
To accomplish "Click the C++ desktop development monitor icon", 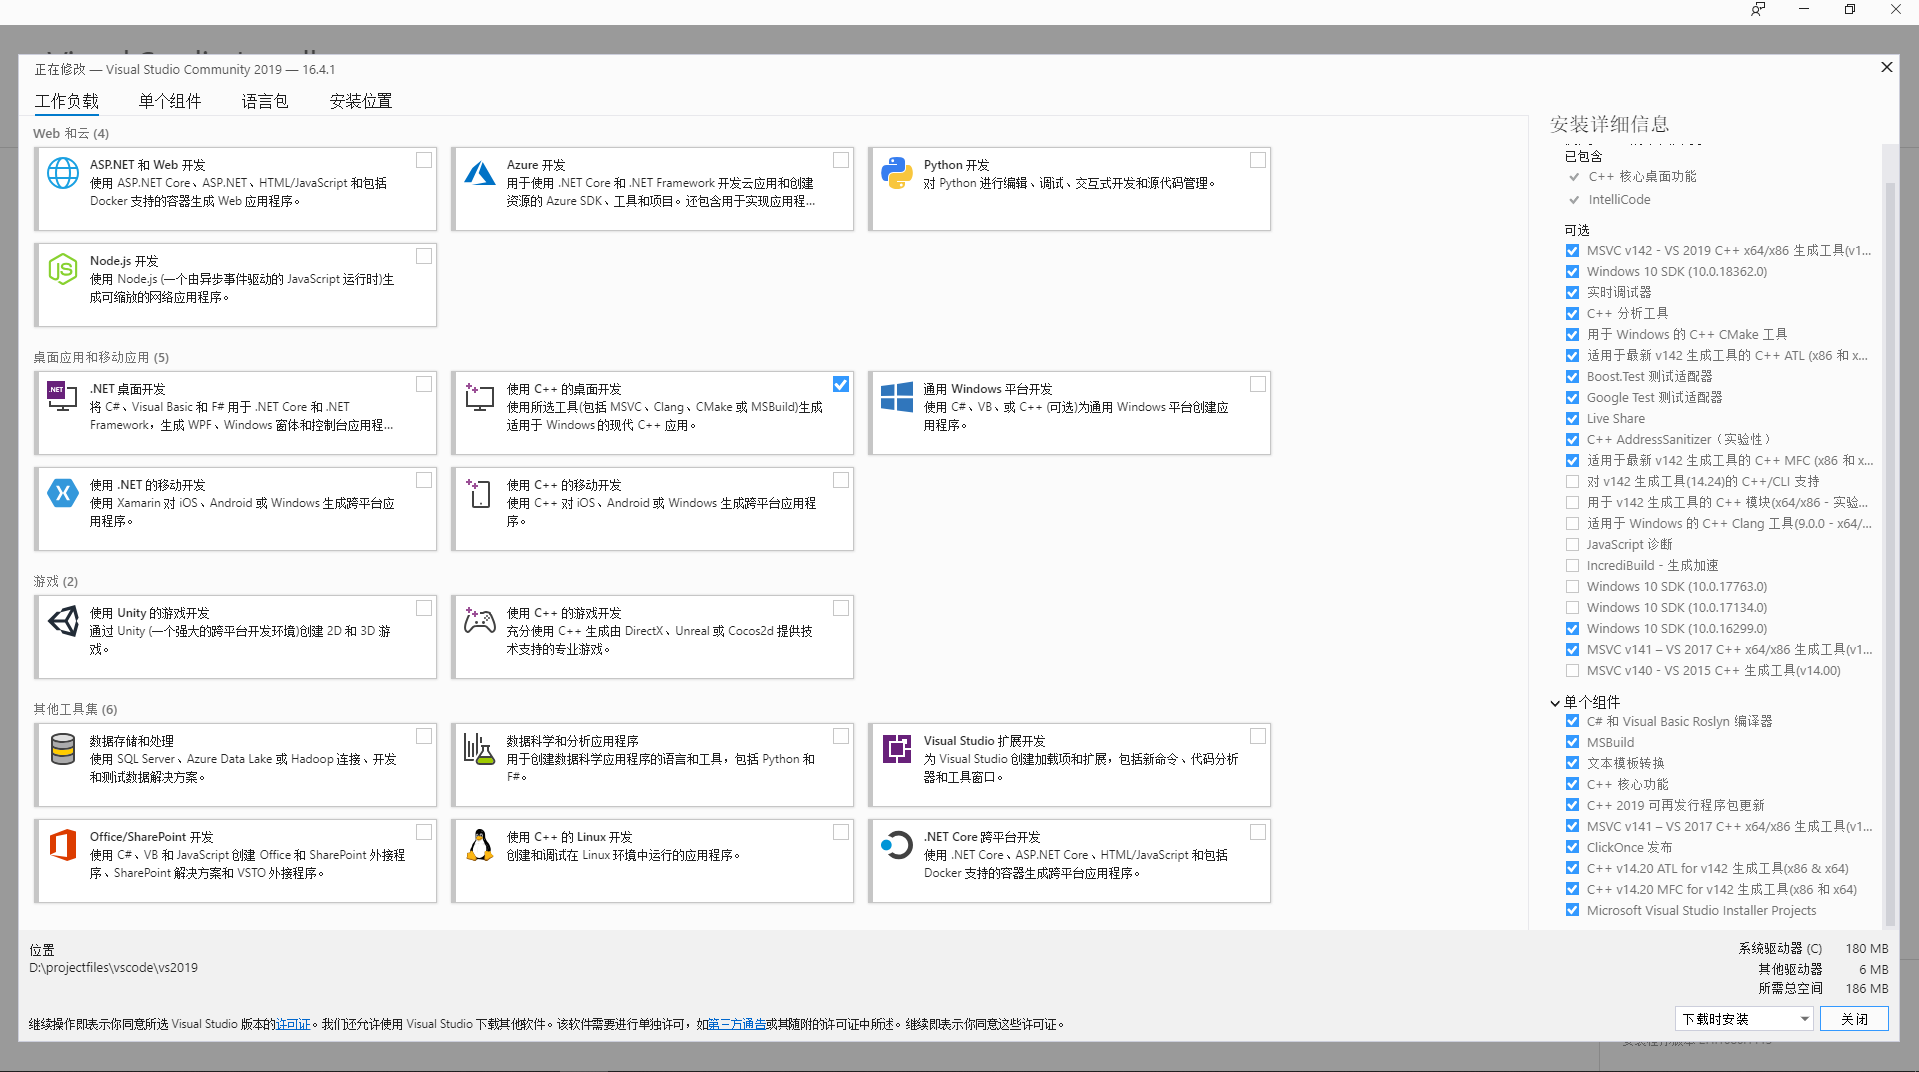I will pos(480,397).
